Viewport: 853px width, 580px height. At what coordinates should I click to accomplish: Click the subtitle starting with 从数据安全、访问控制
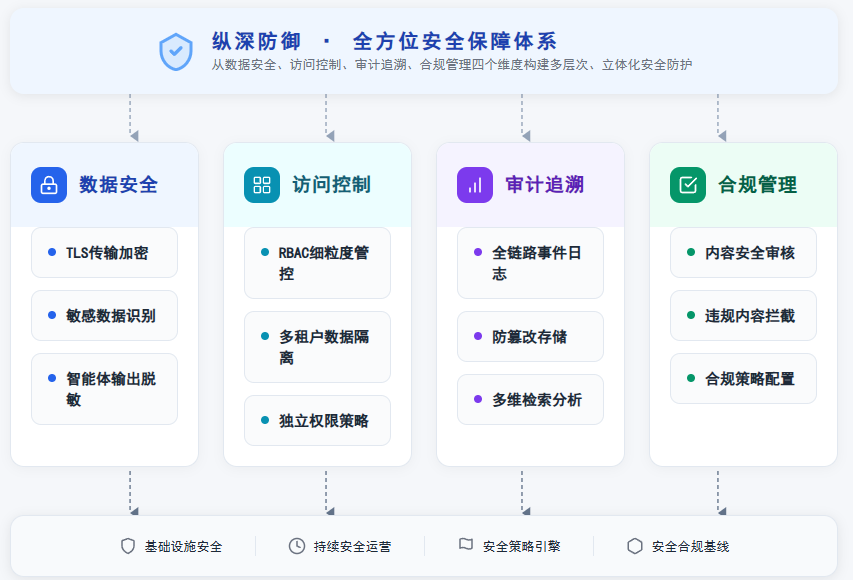452,65
